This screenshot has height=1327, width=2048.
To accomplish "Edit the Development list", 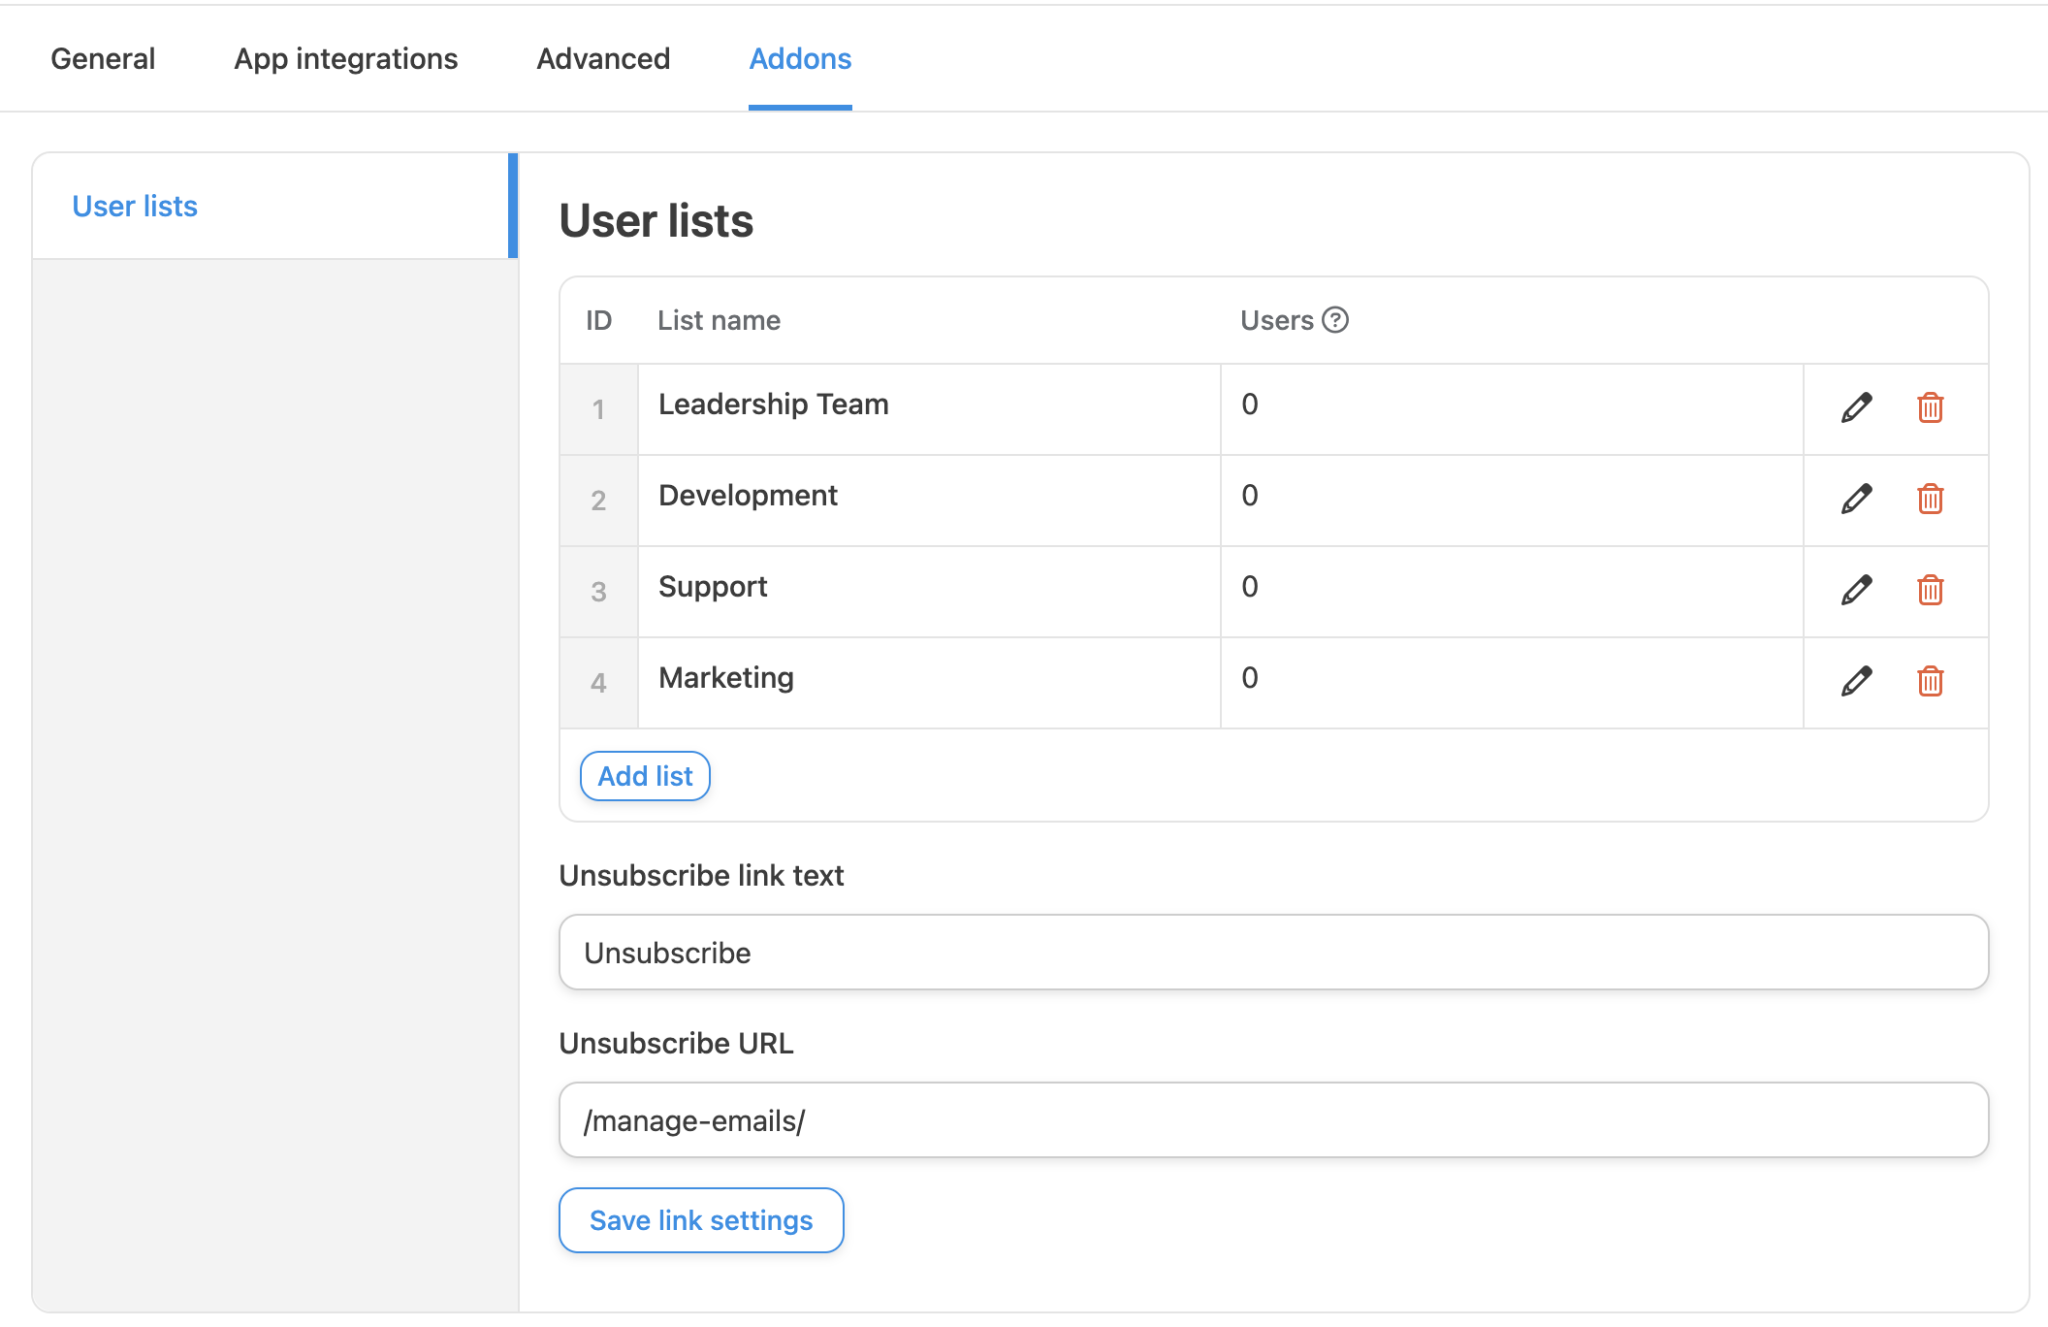I will click(x=1855, y=499).
